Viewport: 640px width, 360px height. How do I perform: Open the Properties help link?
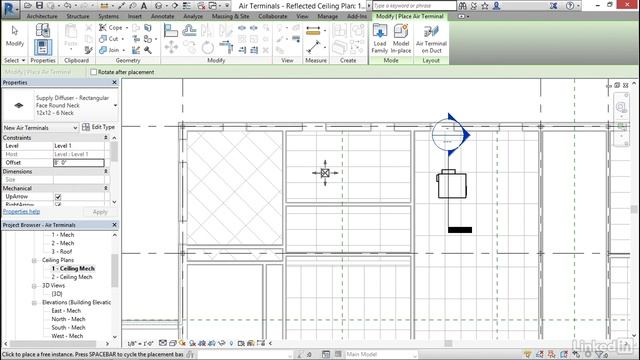(x=21, y=211)
